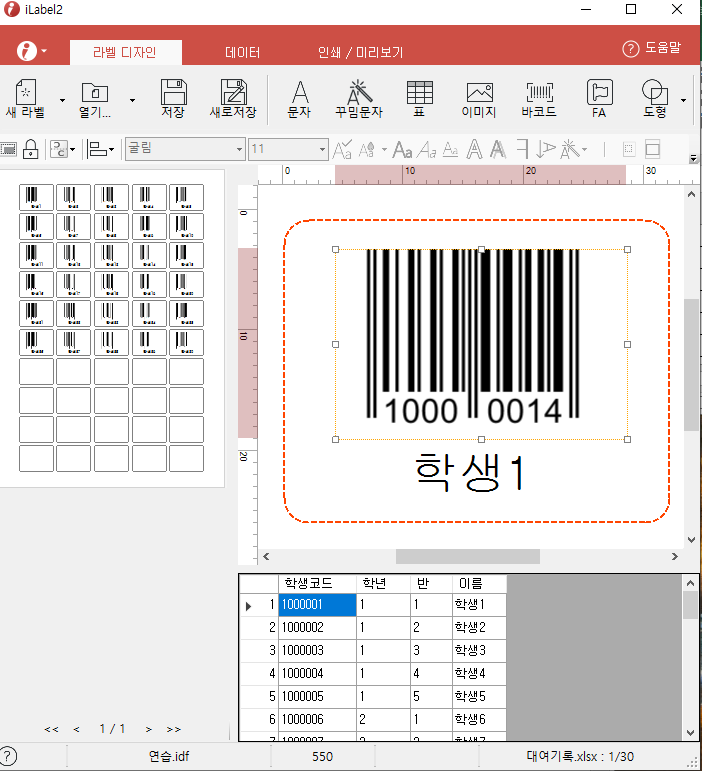Select cell 1000001 in data grid
This screenshot has height=771, width=702.
point(317,604)
